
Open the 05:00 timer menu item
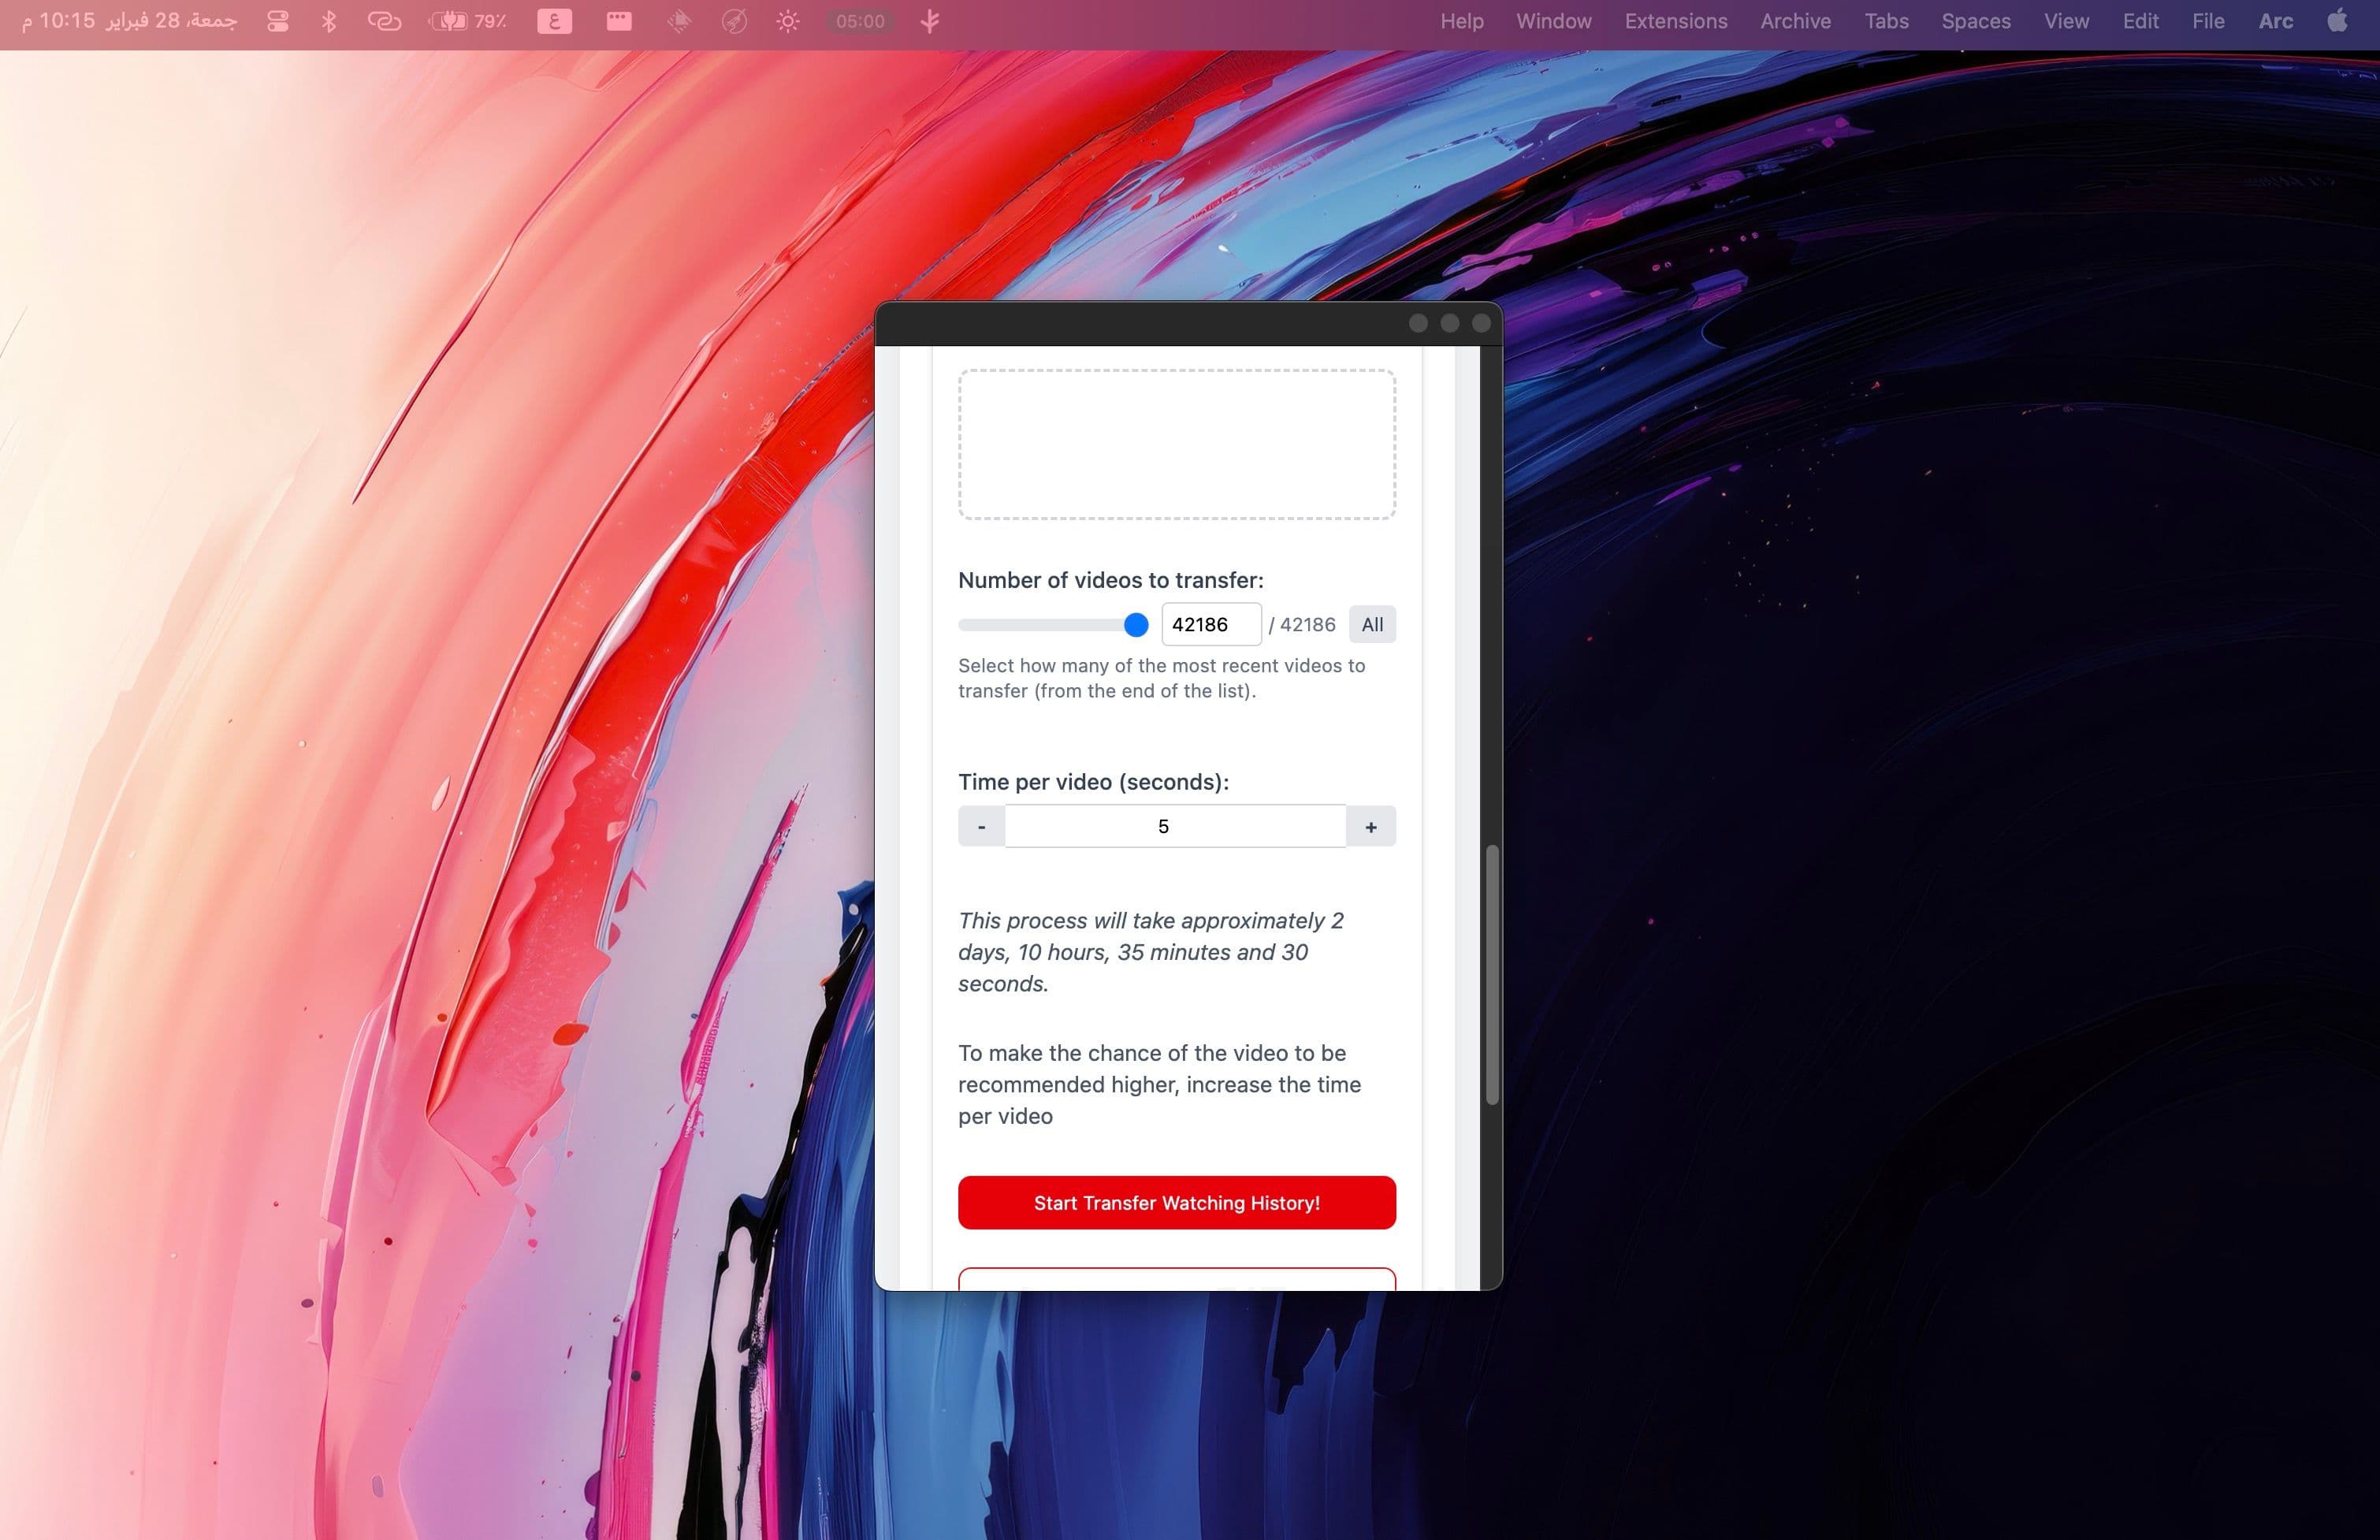point(860,21)
